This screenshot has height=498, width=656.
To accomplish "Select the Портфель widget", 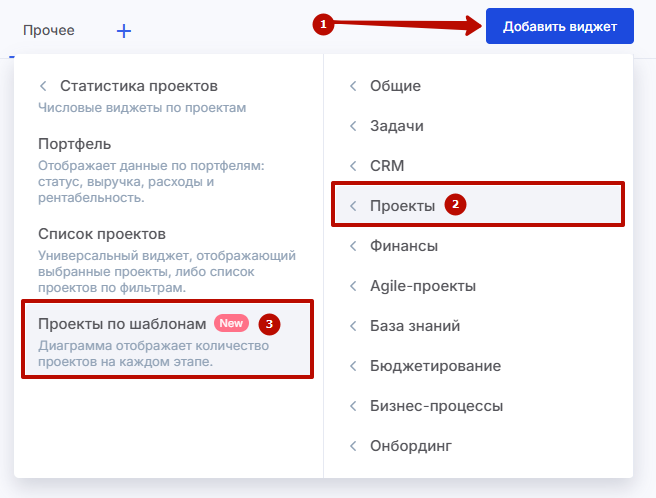I will coord(74,144).
